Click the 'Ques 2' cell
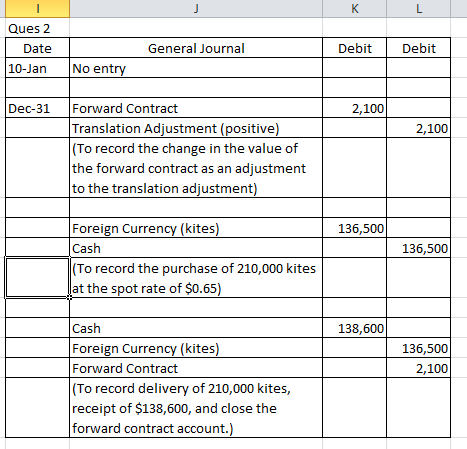467x449 pixels. (x=37, y=28)
